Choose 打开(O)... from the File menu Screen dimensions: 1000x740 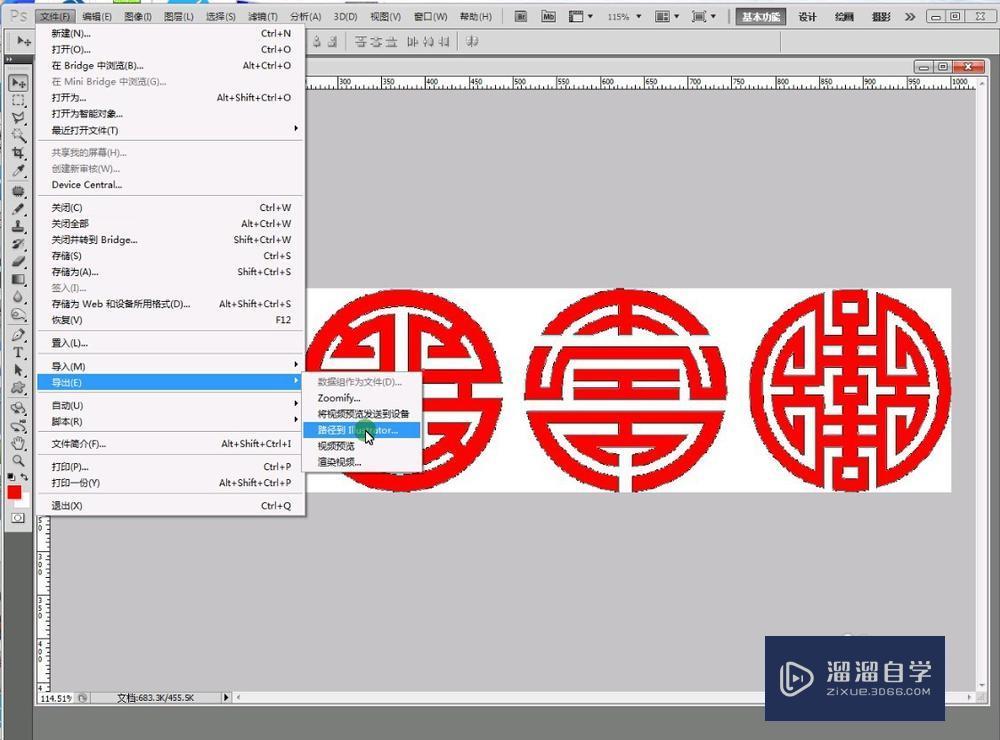(x=170, y=49)
